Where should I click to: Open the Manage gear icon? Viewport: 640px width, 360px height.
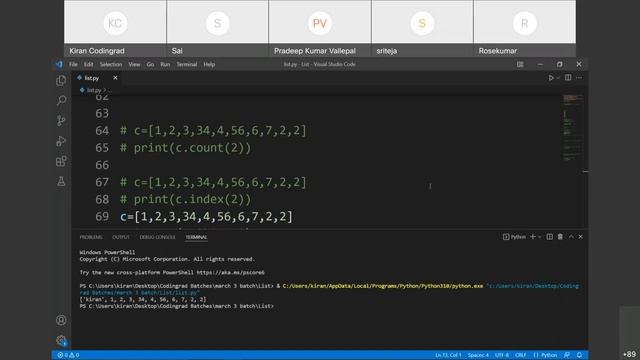[x=61, y=340]
